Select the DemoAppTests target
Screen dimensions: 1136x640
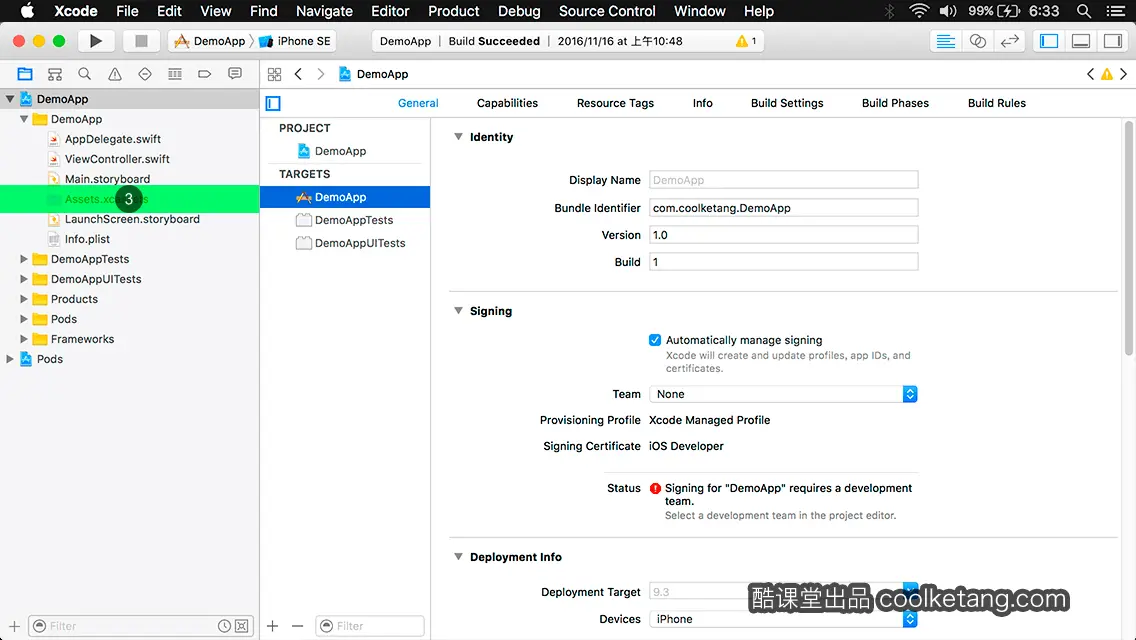coord(345,220)
